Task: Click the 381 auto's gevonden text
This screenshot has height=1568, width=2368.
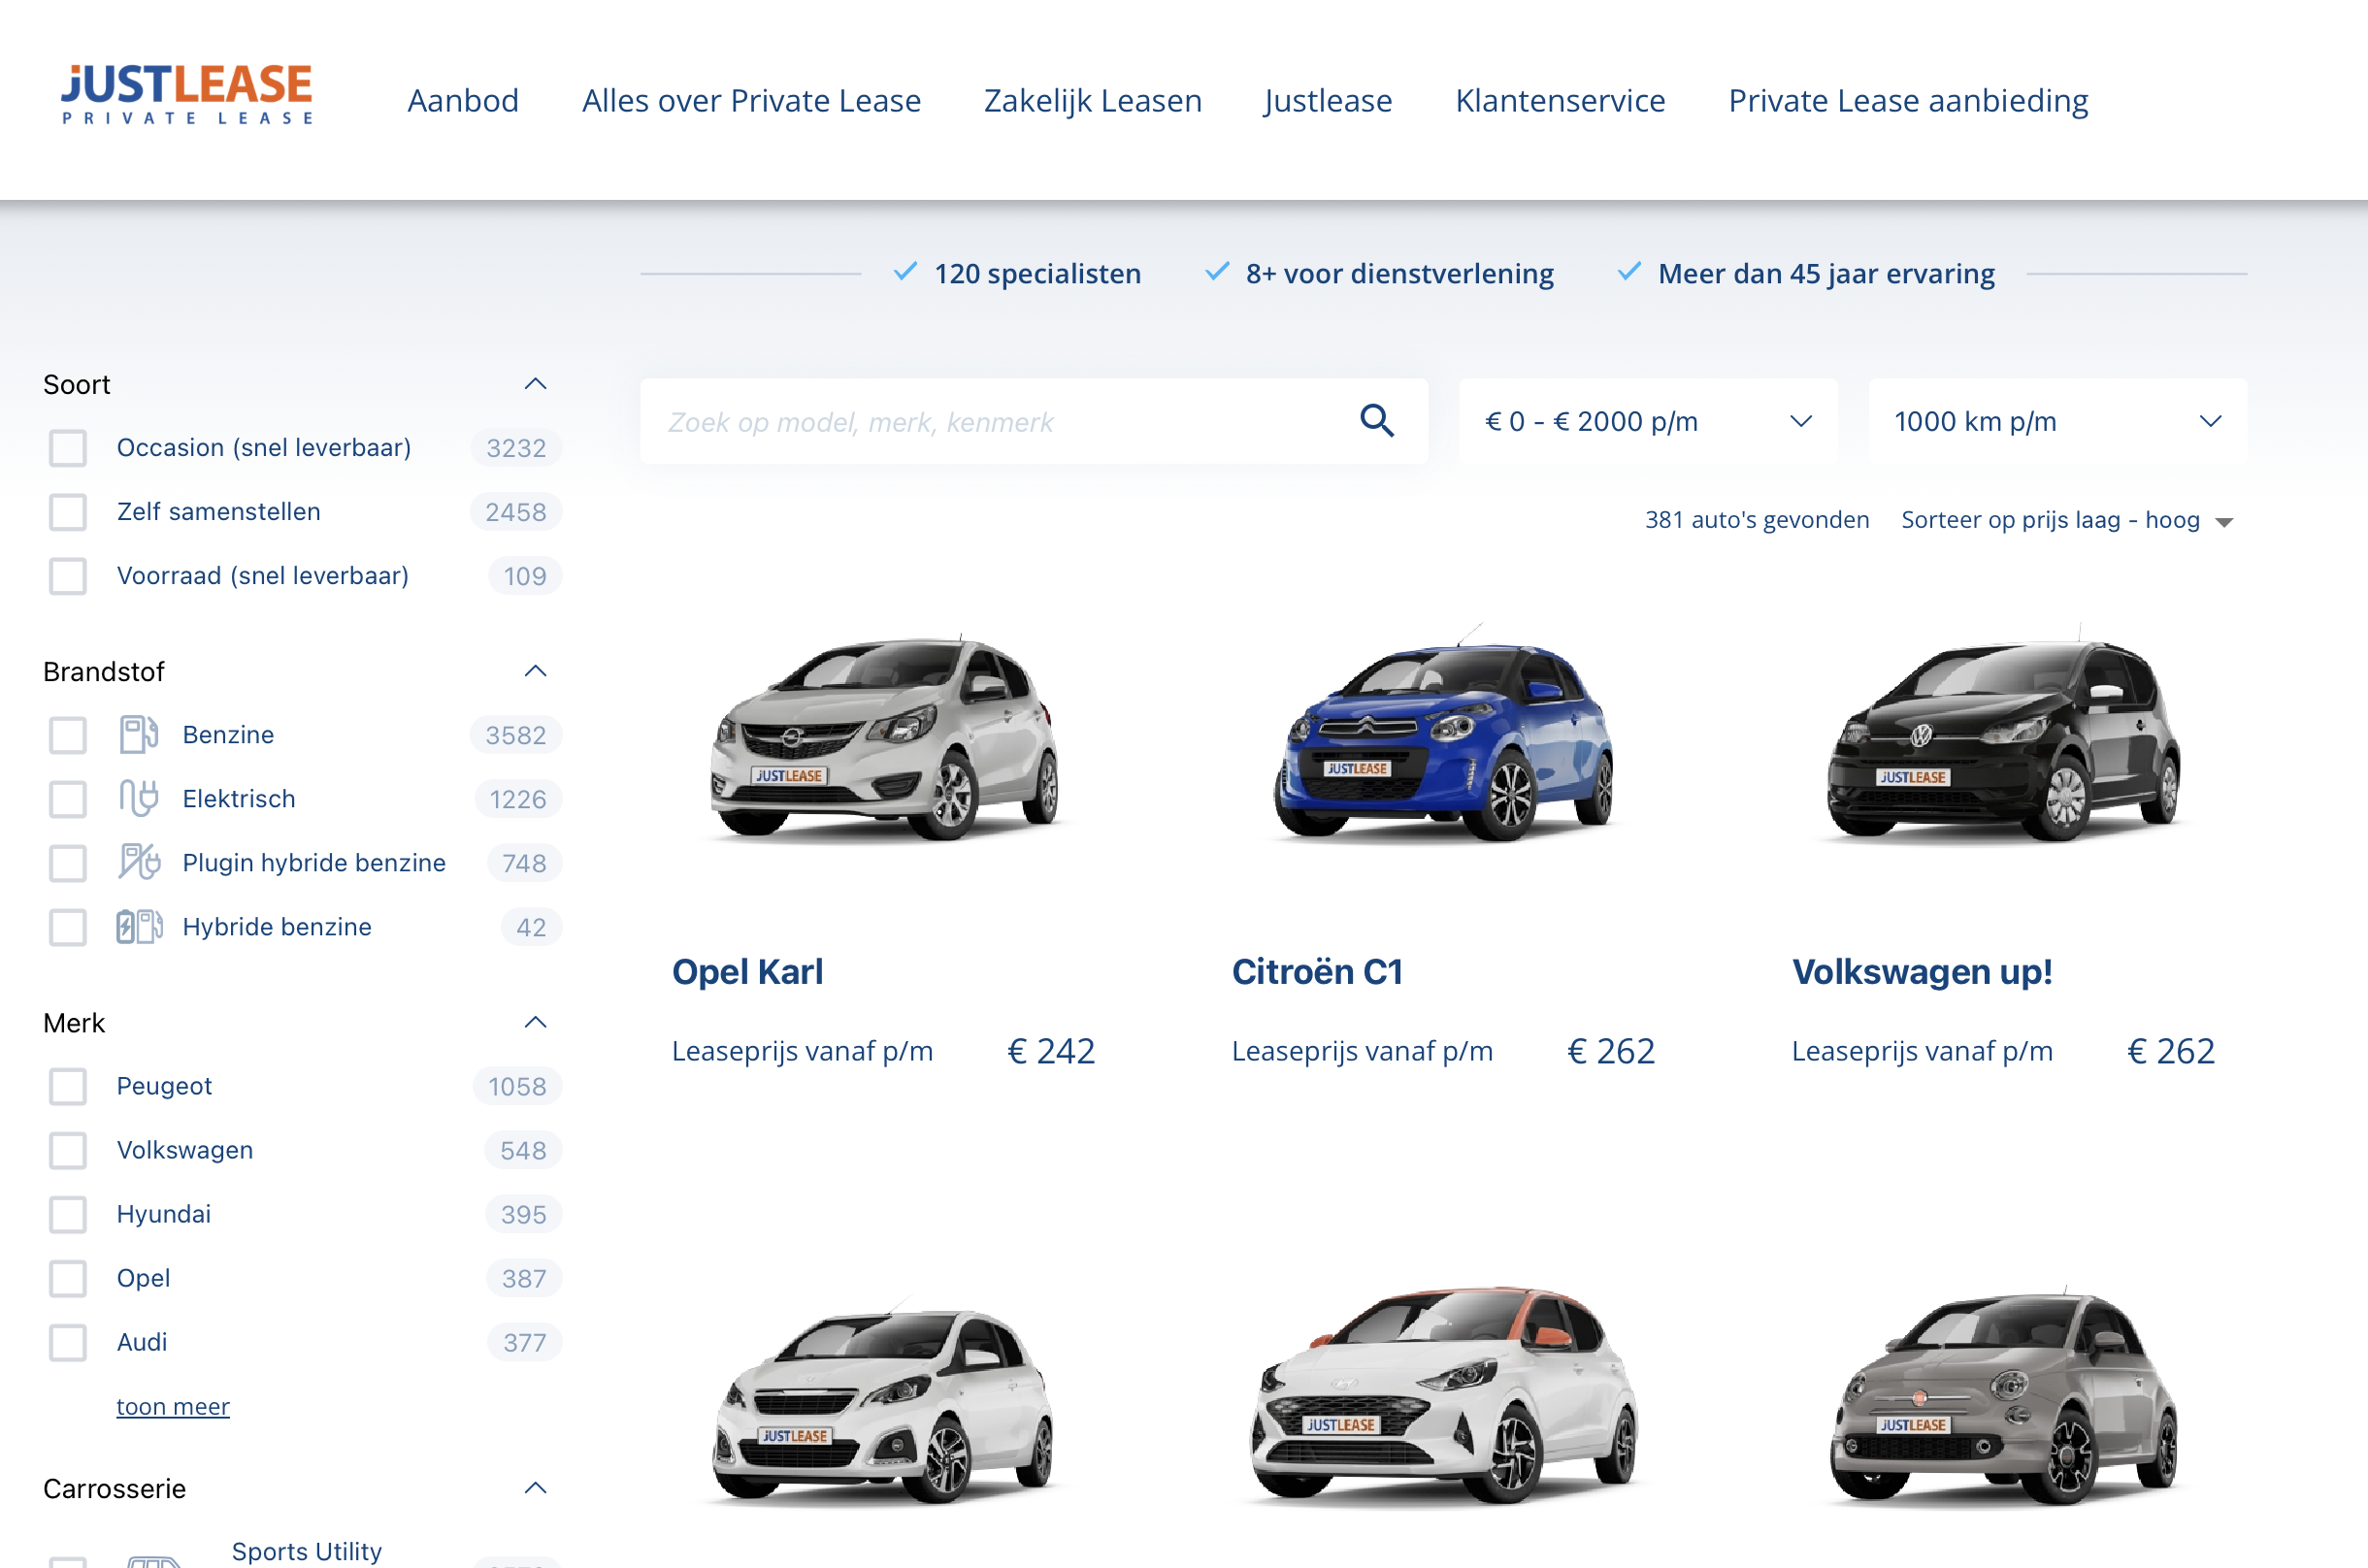Action: (1756, 520)
